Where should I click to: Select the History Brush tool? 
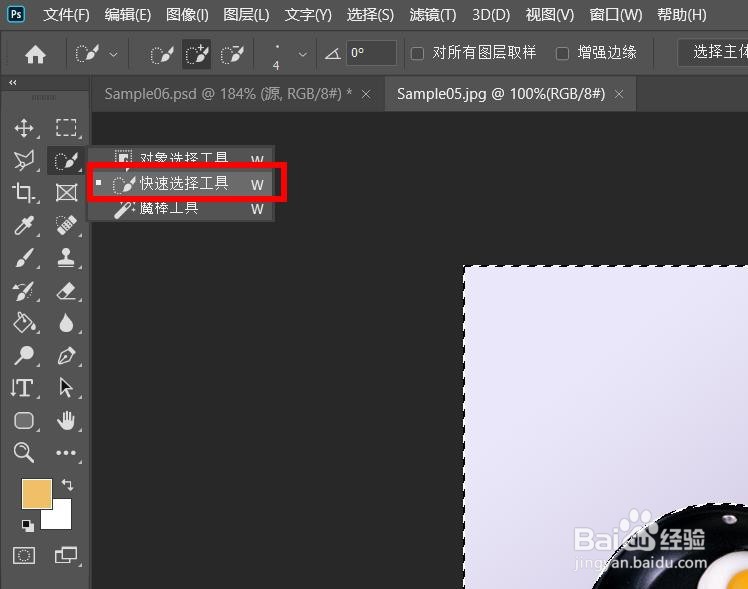pos(23,291)
